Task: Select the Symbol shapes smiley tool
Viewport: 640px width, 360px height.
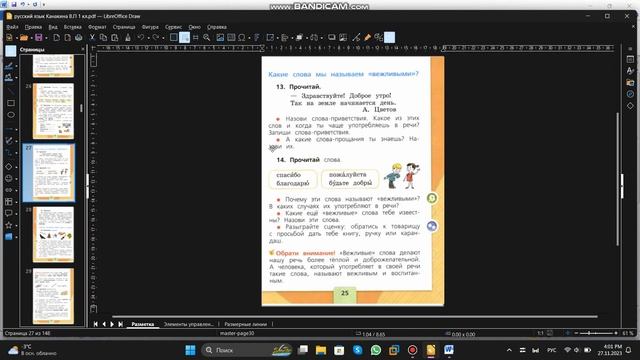Action: tap(9, 178)
